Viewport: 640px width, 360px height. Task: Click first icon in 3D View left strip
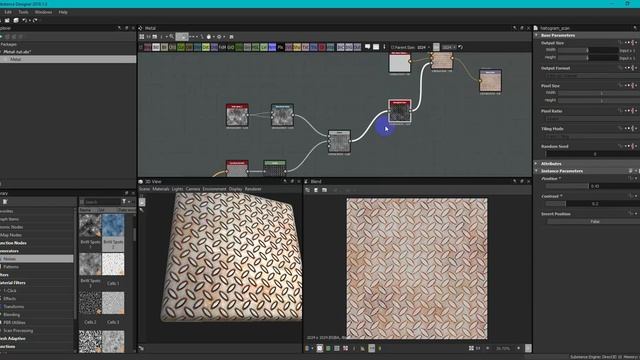(142, 202)
